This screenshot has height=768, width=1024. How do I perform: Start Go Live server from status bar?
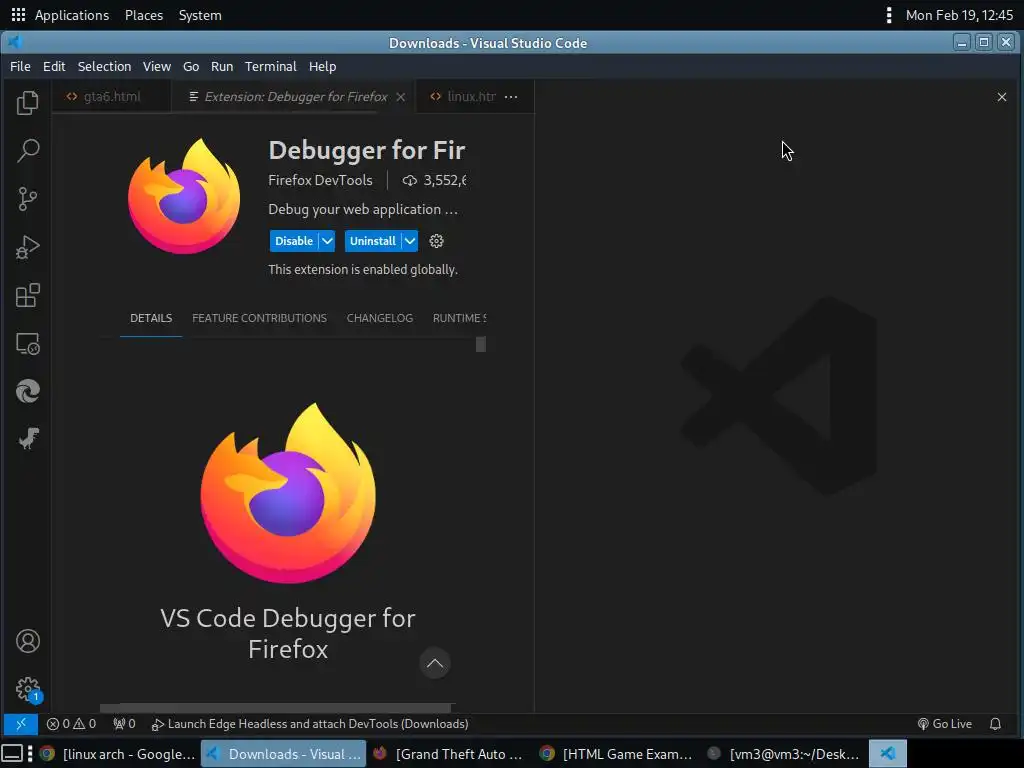coord(944,724)
